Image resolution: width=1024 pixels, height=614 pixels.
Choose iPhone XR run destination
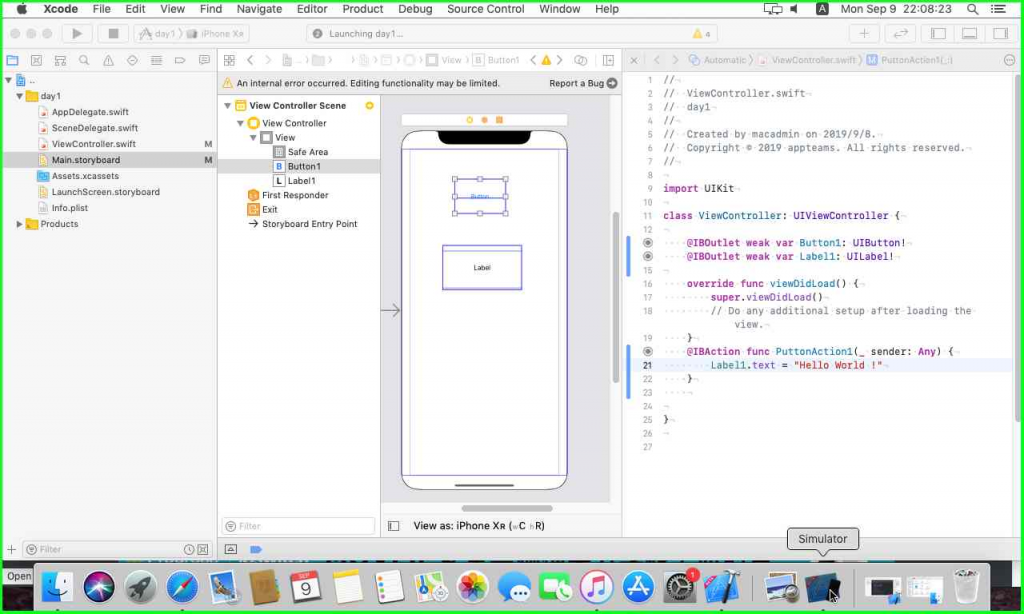[x=216, y=33]
